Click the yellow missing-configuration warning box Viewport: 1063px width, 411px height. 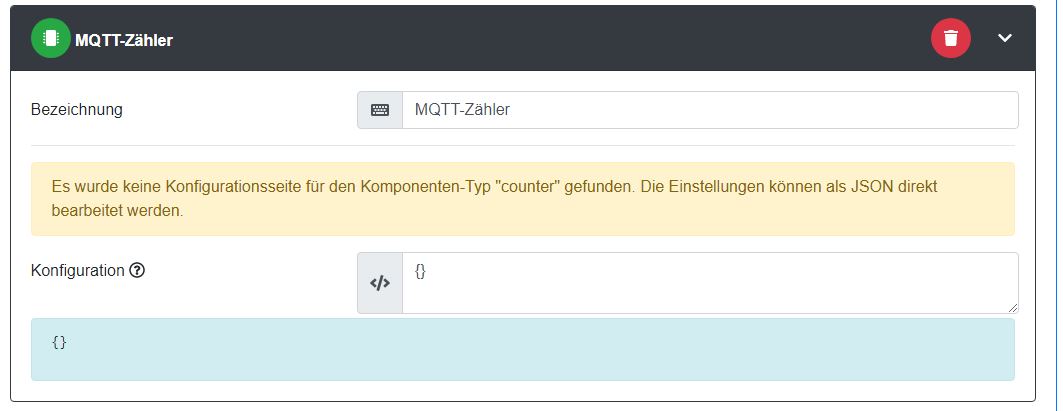[x=522, y=199]
